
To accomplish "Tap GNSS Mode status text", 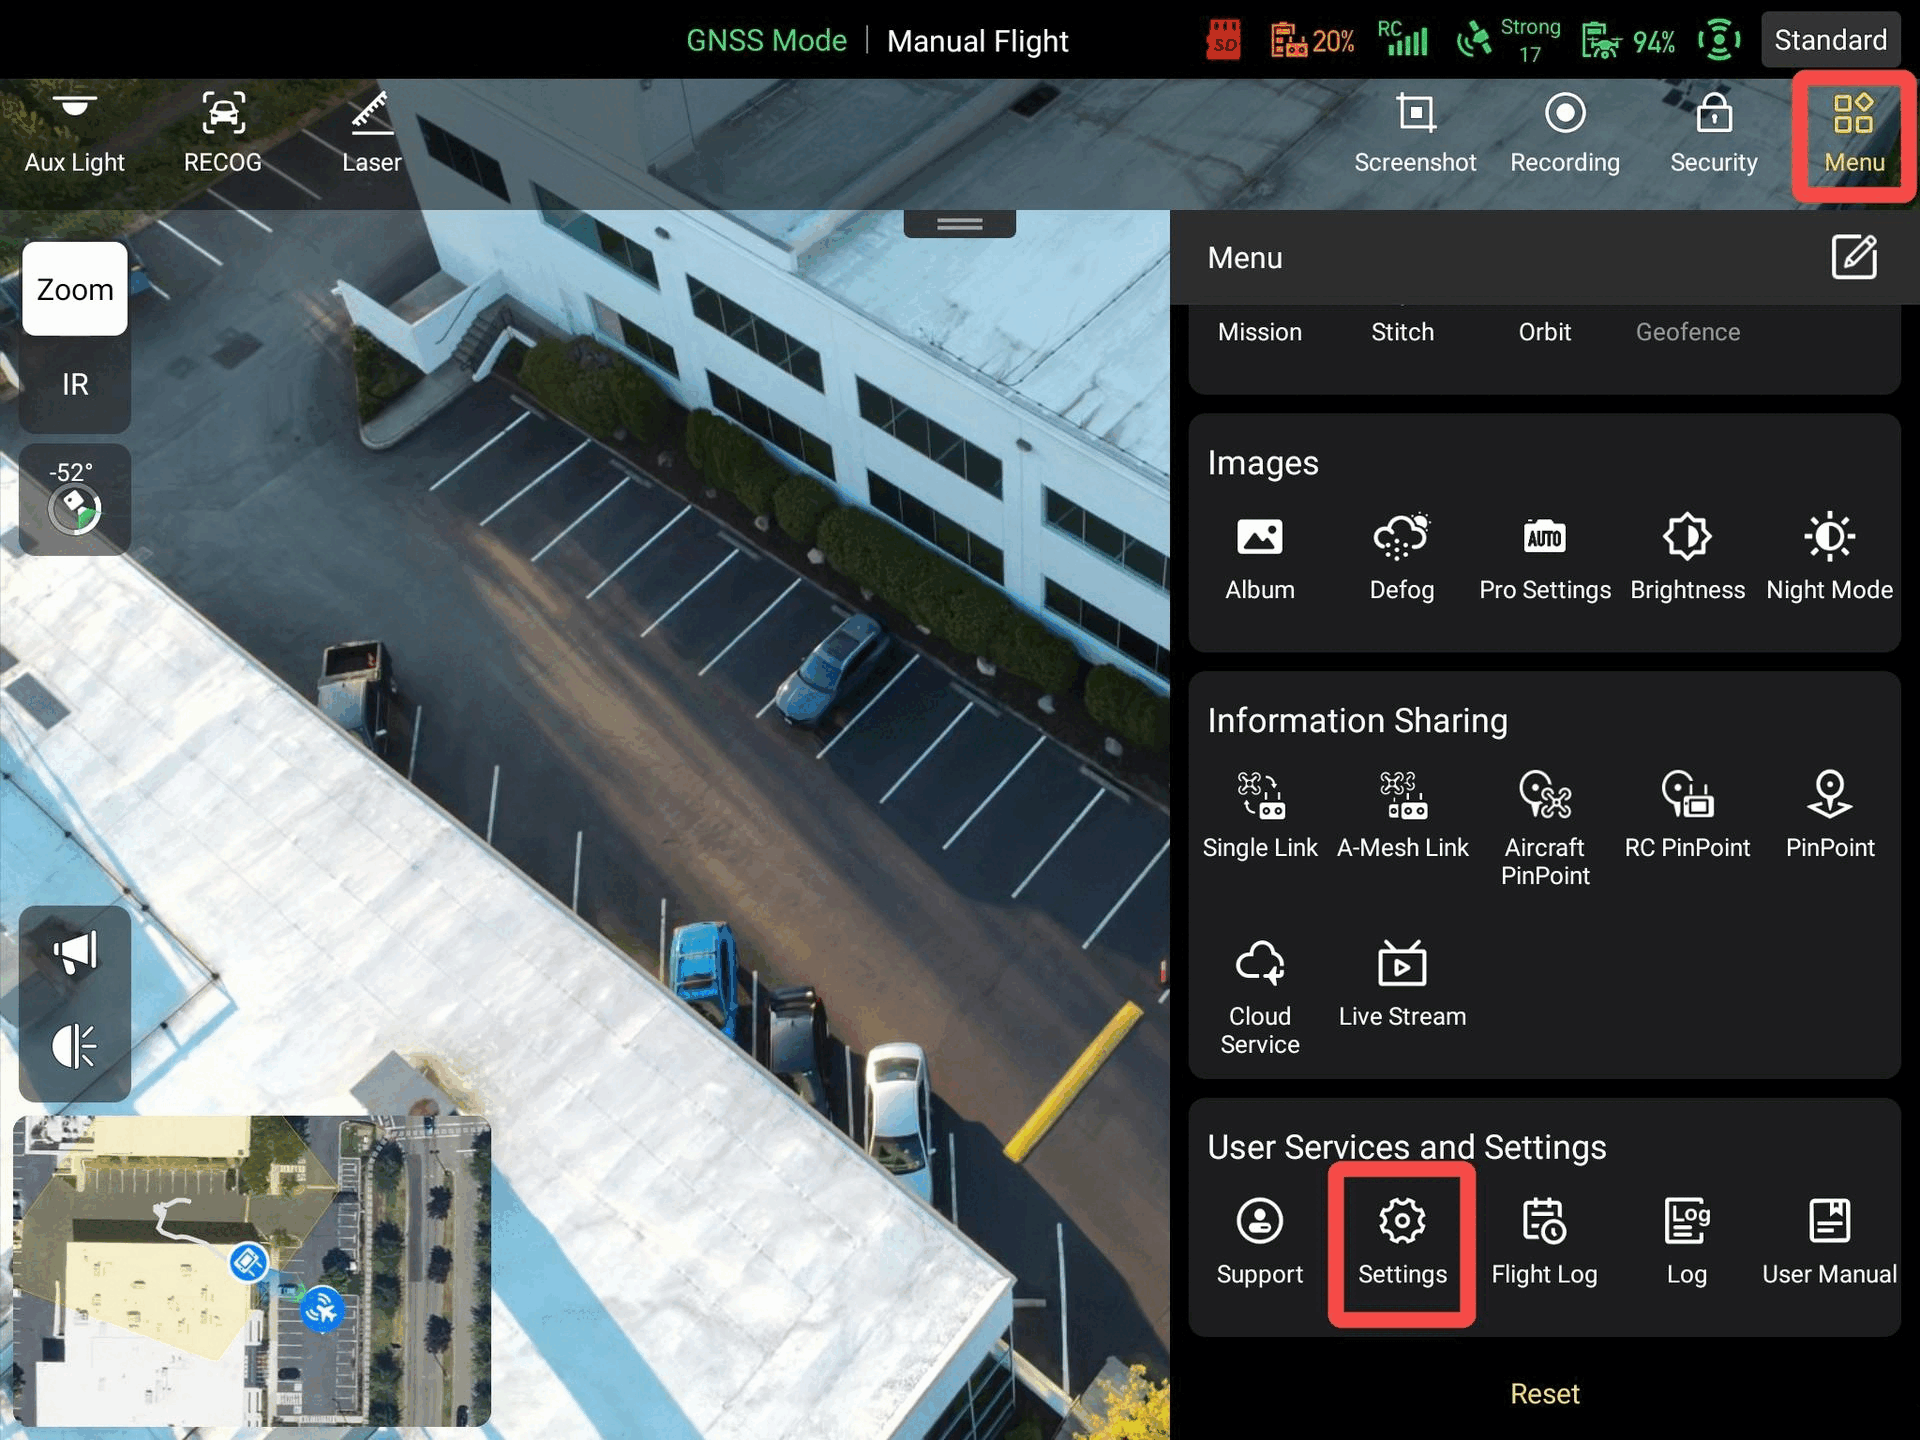I will 766,40.
